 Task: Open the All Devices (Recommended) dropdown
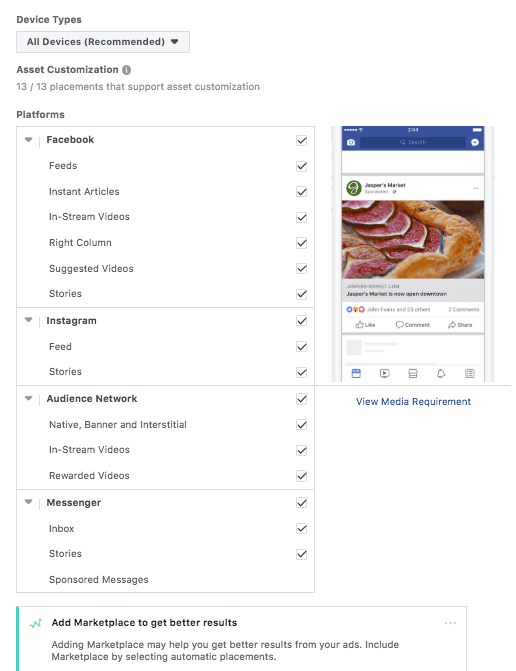click(x=103, y=42)
